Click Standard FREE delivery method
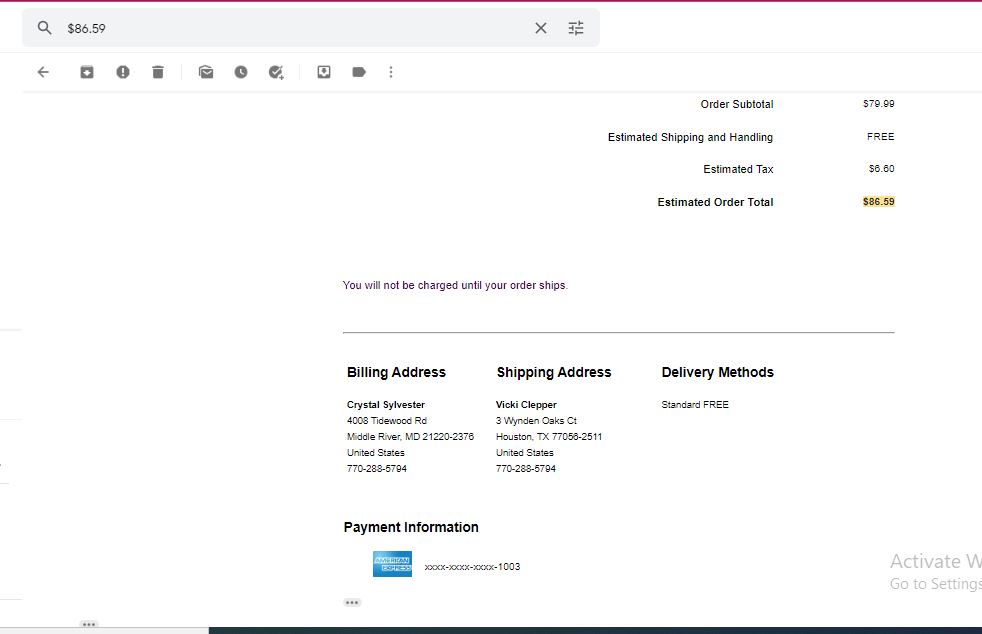This screenshot has width=982, height=634. [x=695, y=405]
